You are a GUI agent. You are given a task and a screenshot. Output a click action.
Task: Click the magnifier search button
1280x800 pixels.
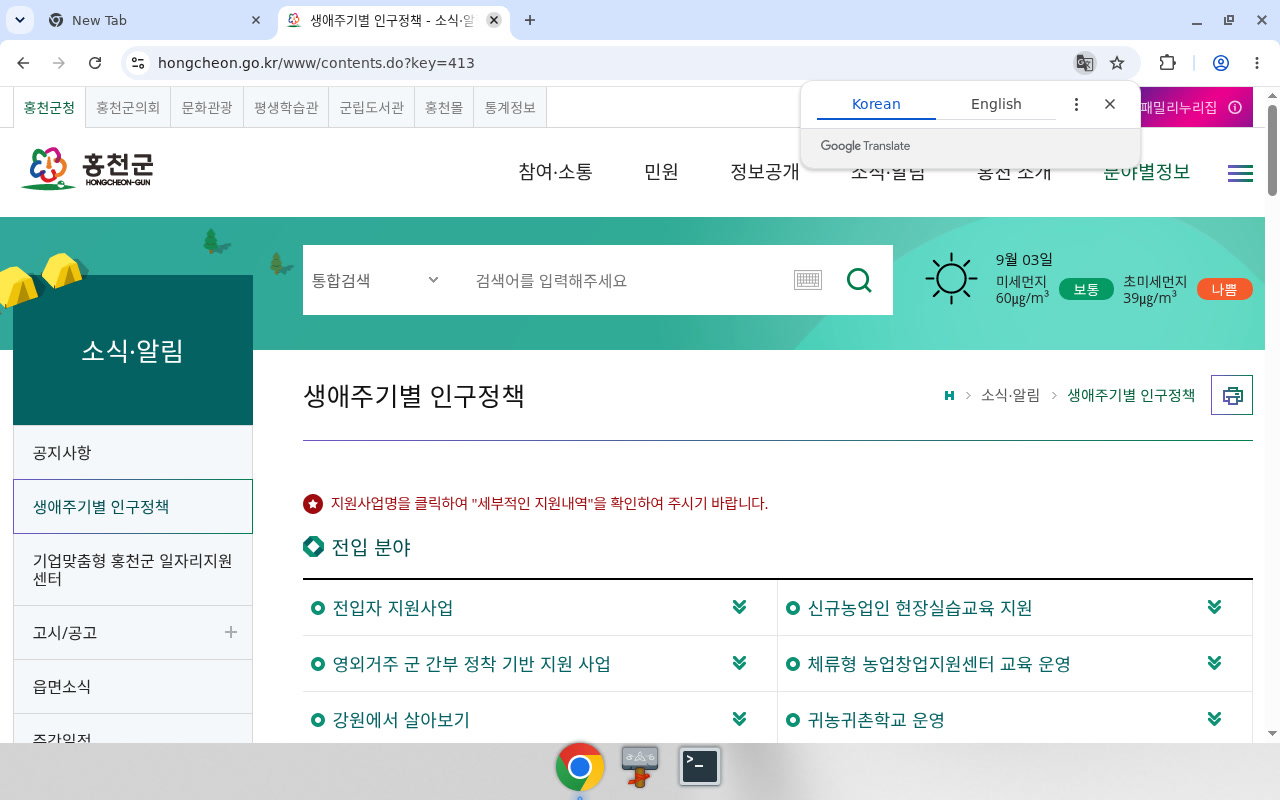(859, 280)
